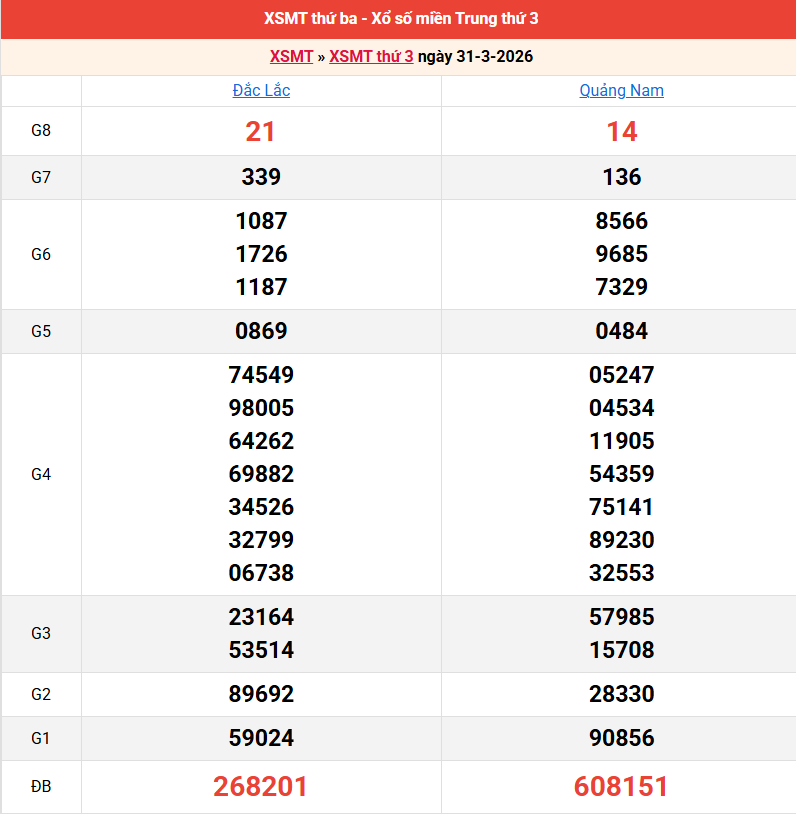Click the red G8 number 14

tap(621, 131)
